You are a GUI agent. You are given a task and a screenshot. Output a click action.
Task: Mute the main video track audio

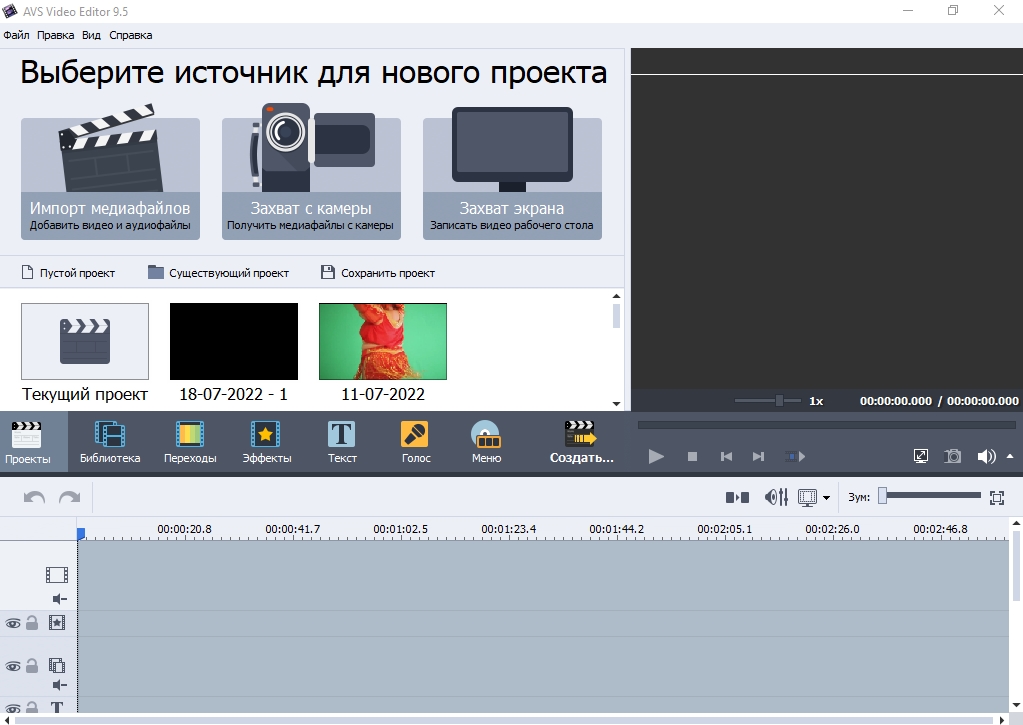tap(59, 598)
